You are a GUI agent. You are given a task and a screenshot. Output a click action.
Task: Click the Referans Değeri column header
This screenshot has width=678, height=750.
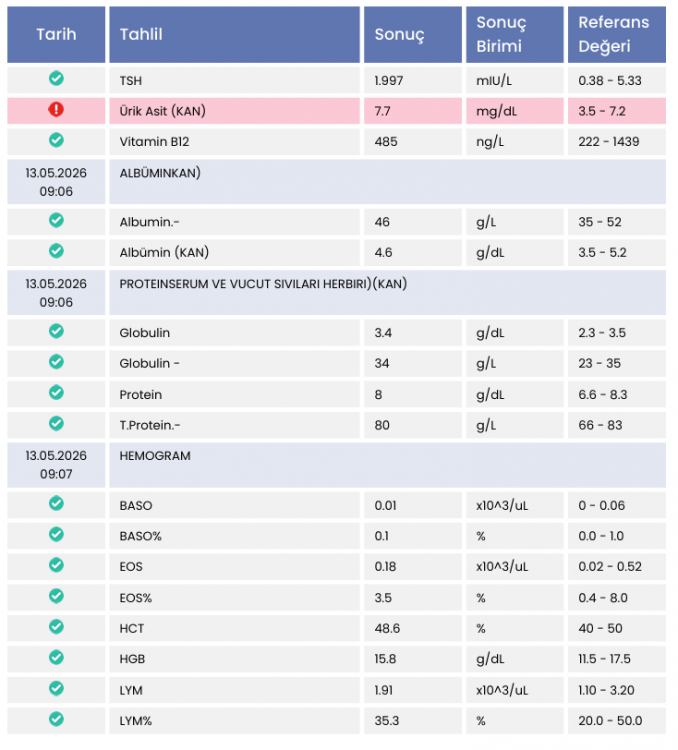tap(617, 34)
